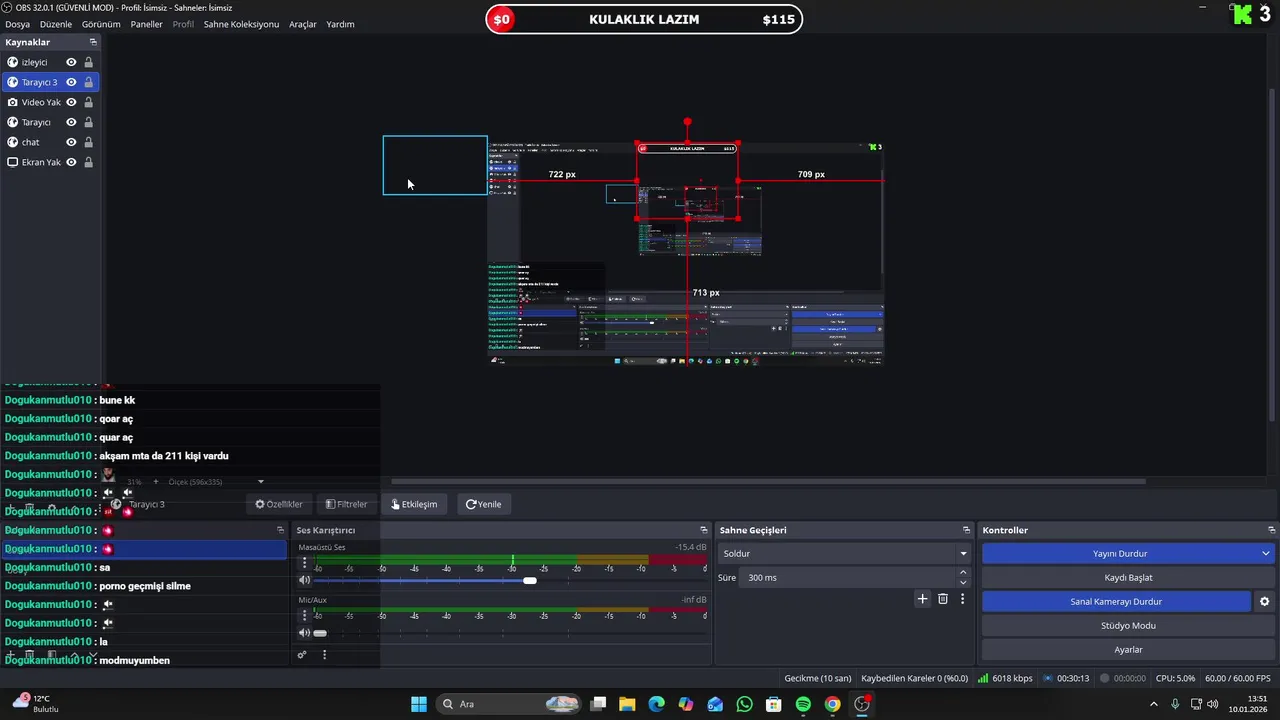Click the Ekran Yak monitor source icon

[x=12, y=162]
